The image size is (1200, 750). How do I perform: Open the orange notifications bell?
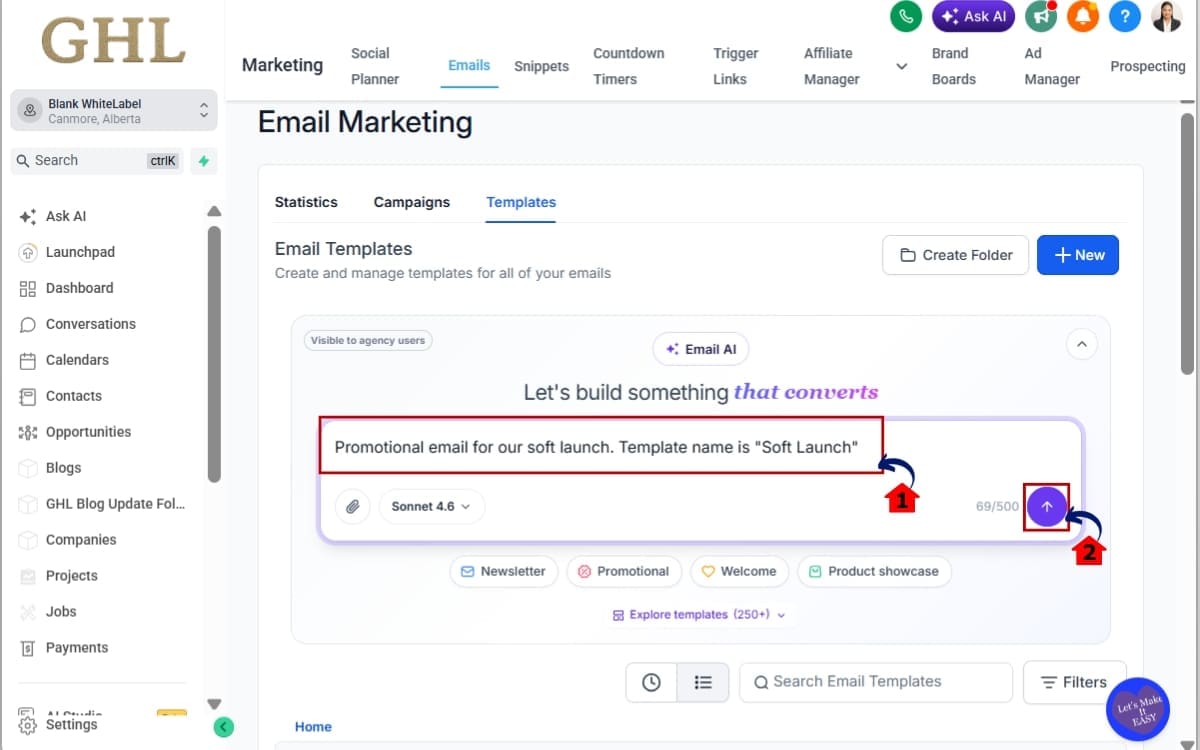[1082, 16]
